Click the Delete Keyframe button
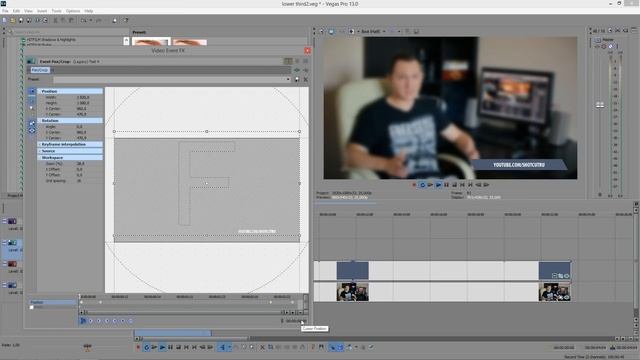The width and height of the screenshot is (640, 360). coord(131,321)
